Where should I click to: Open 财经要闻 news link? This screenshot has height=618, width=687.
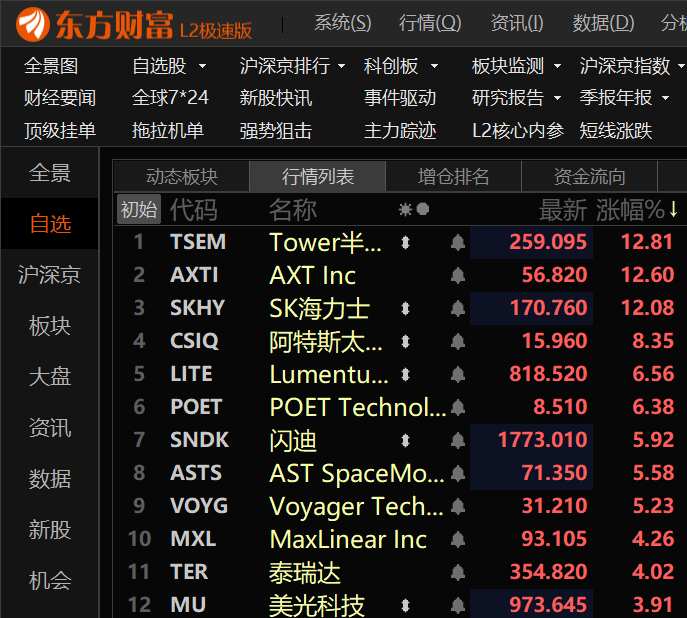pyautogui.click(x=60, y=98)
